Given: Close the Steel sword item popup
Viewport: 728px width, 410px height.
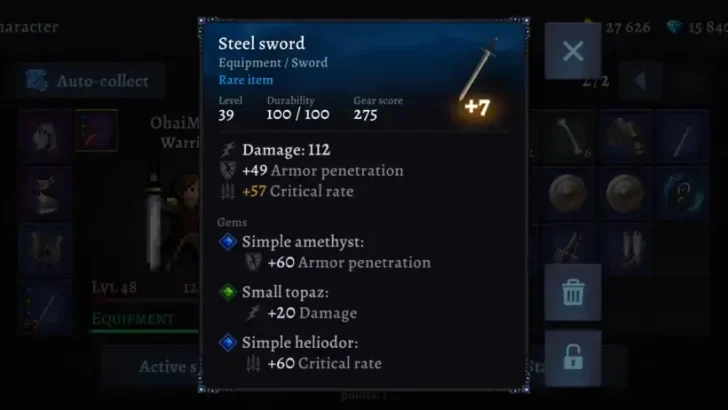Looking at the screenshot, I should point(572,51).
